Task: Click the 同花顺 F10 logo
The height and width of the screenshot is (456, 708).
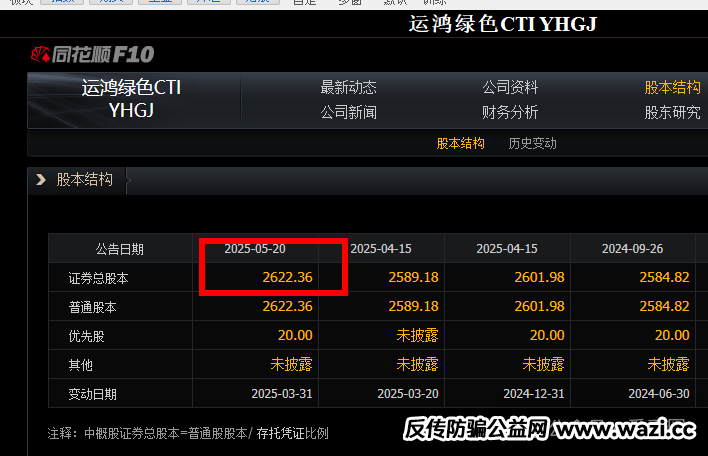Action: [93, 55]
